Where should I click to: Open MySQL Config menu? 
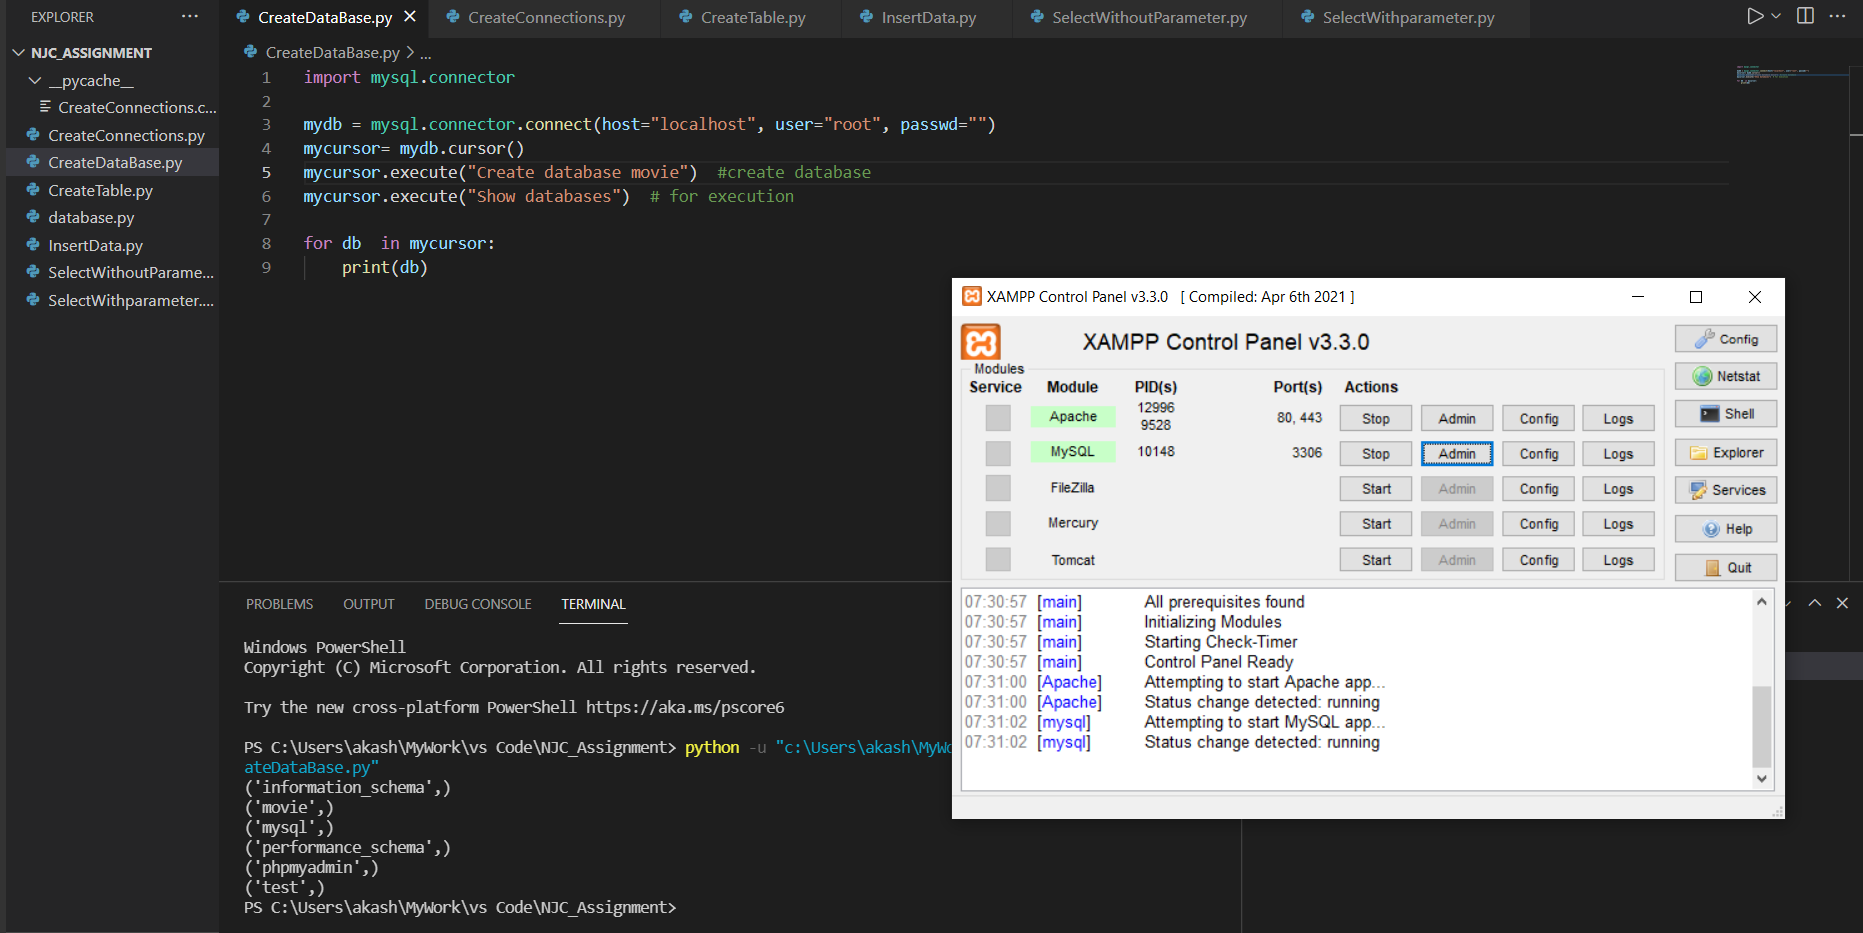coord(1539,453)
